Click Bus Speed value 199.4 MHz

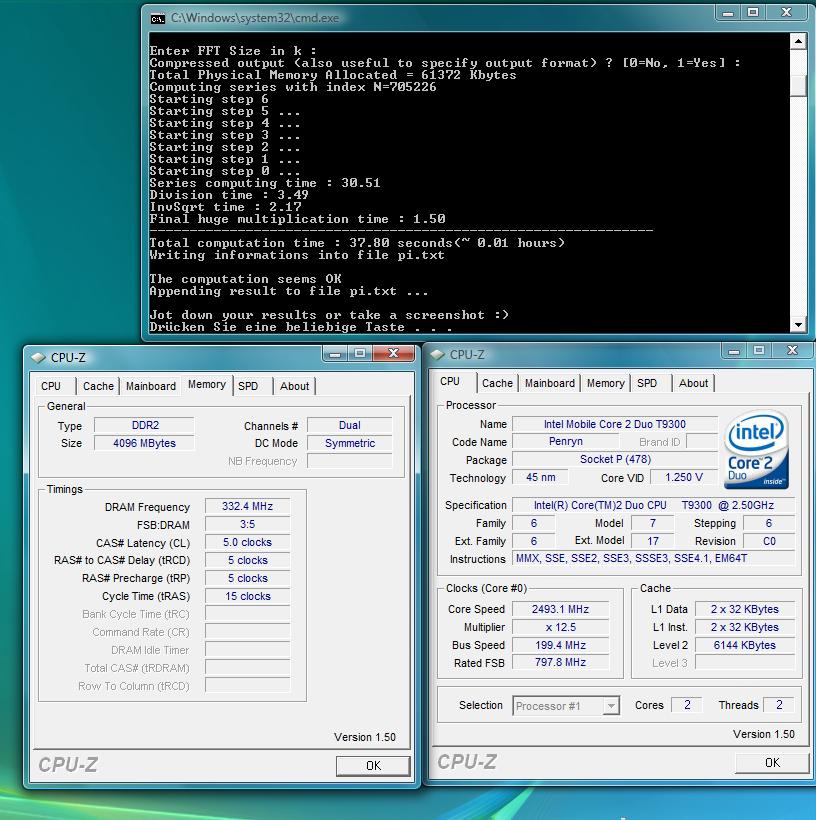click(x=560, y=645)
